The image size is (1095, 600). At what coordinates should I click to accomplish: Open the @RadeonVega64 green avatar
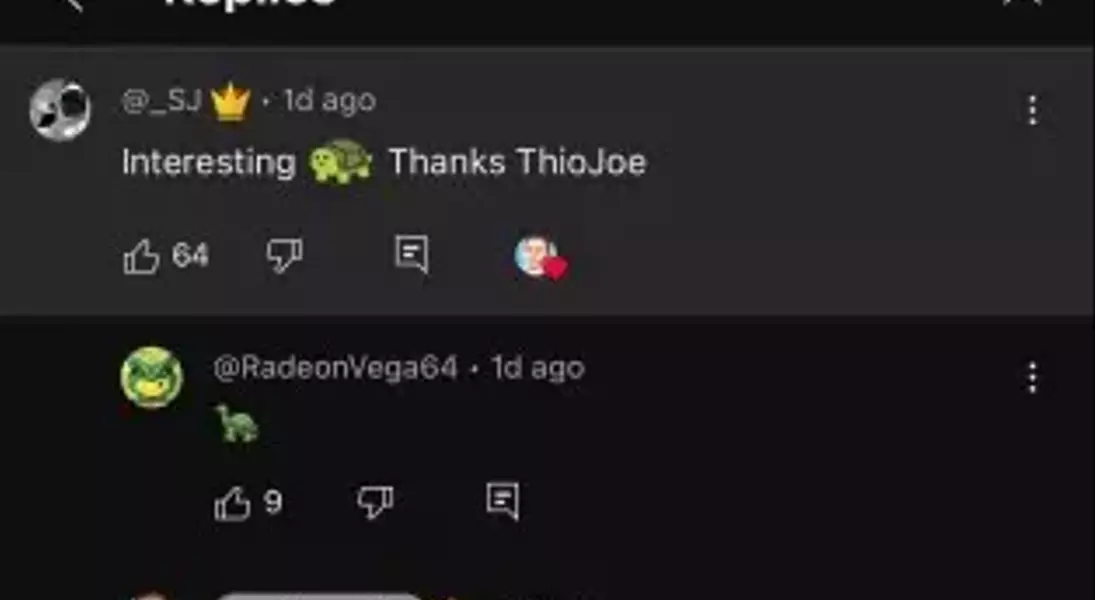(x=152, y=377)
